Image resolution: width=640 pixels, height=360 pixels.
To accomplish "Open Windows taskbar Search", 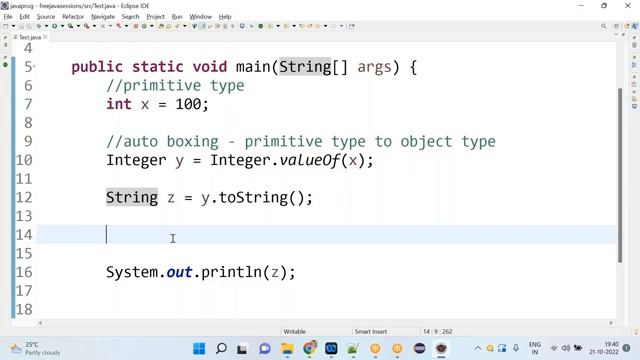I will pyautogui.click(x=221, y=349).
